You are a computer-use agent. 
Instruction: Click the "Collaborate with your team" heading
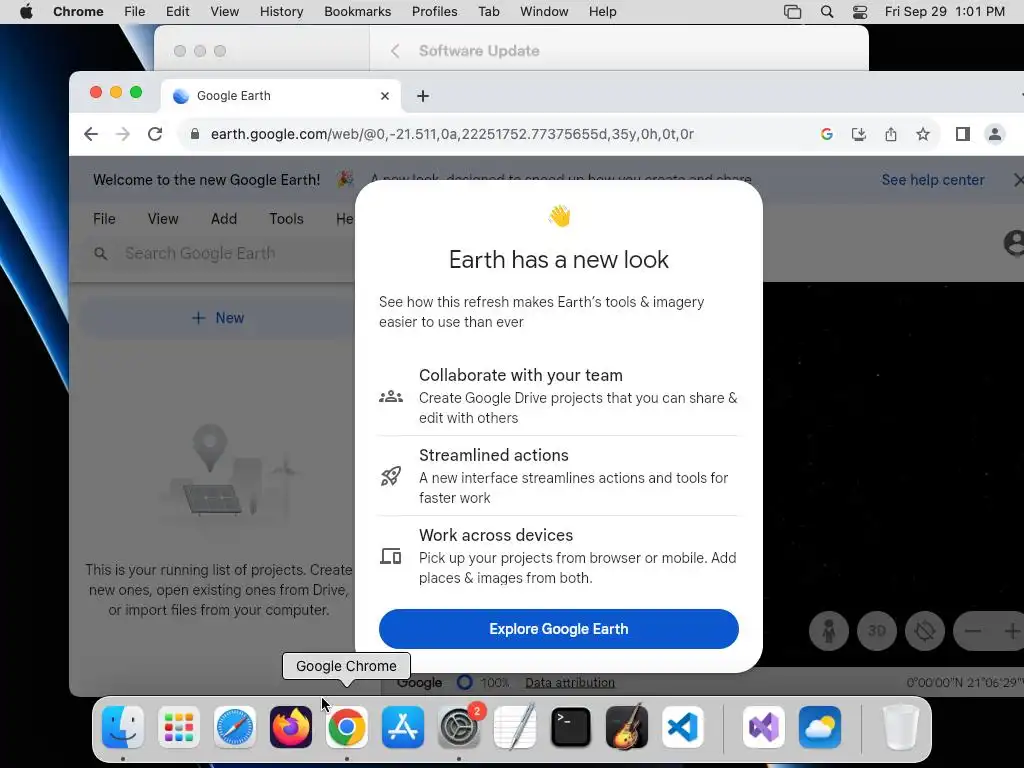[x=520, y=376]
